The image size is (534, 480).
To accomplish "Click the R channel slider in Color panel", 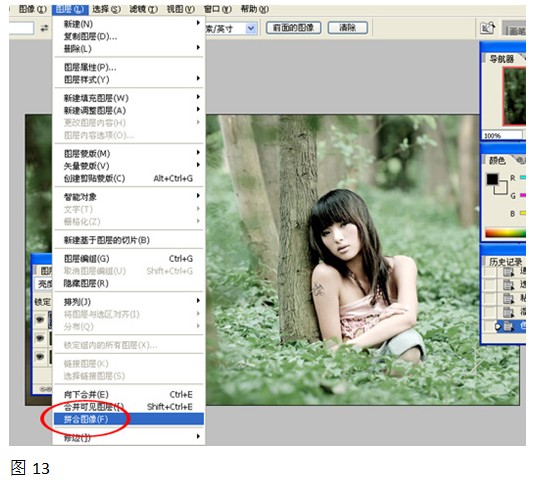I will coord(522,177).
